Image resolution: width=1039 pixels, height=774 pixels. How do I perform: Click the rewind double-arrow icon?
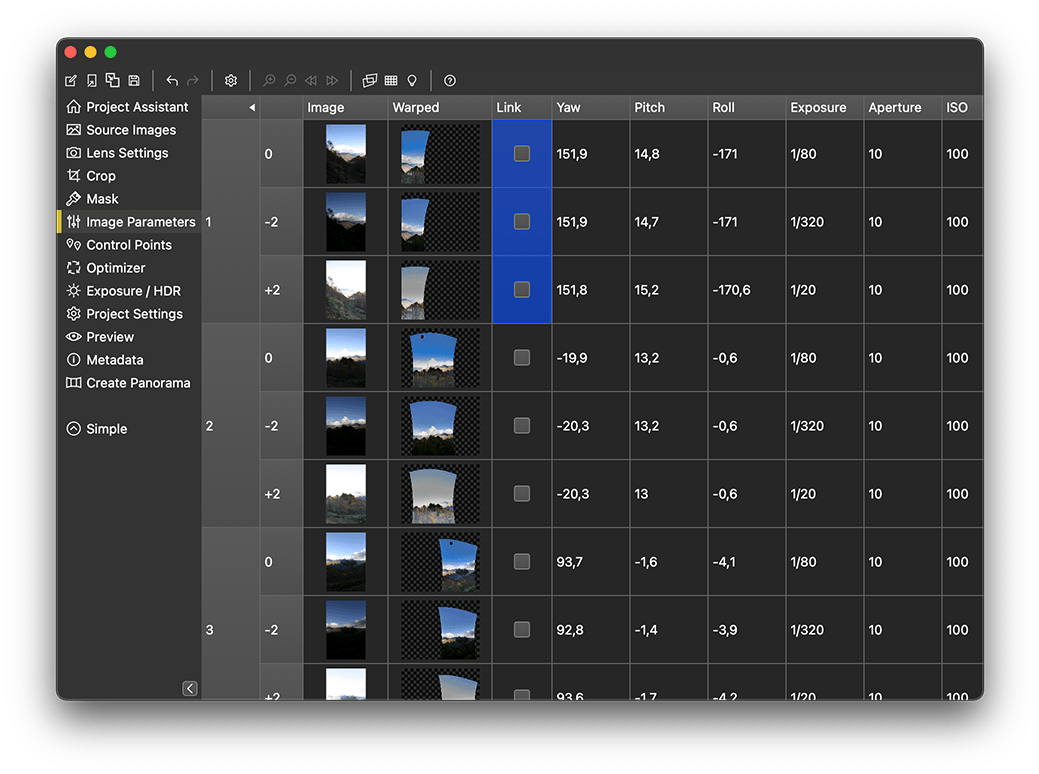(x=311, y=80)
